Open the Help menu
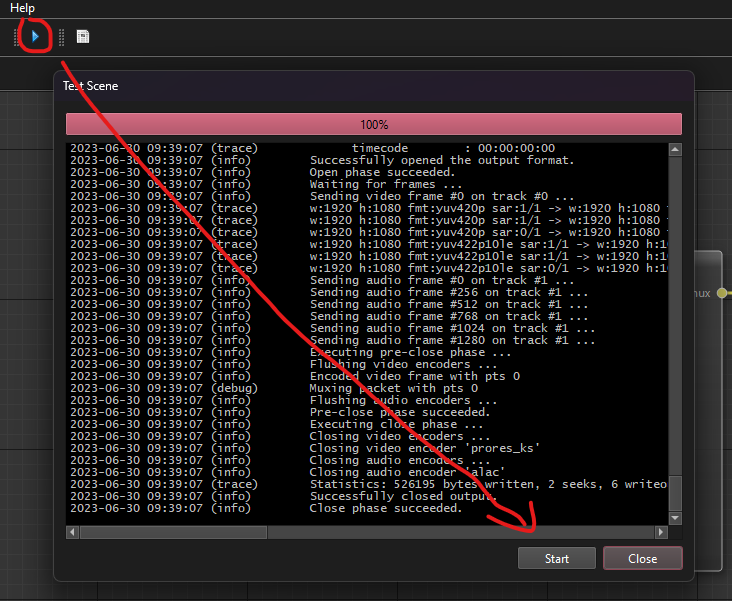The height and width of the screenshot is (601, 732). [22, 8]
